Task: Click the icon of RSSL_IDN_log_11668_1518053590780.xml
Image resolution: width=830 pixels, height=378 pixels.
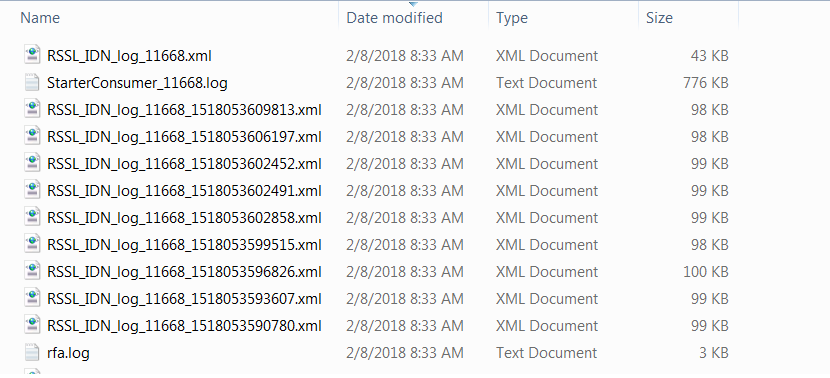Action: [32, 325]
